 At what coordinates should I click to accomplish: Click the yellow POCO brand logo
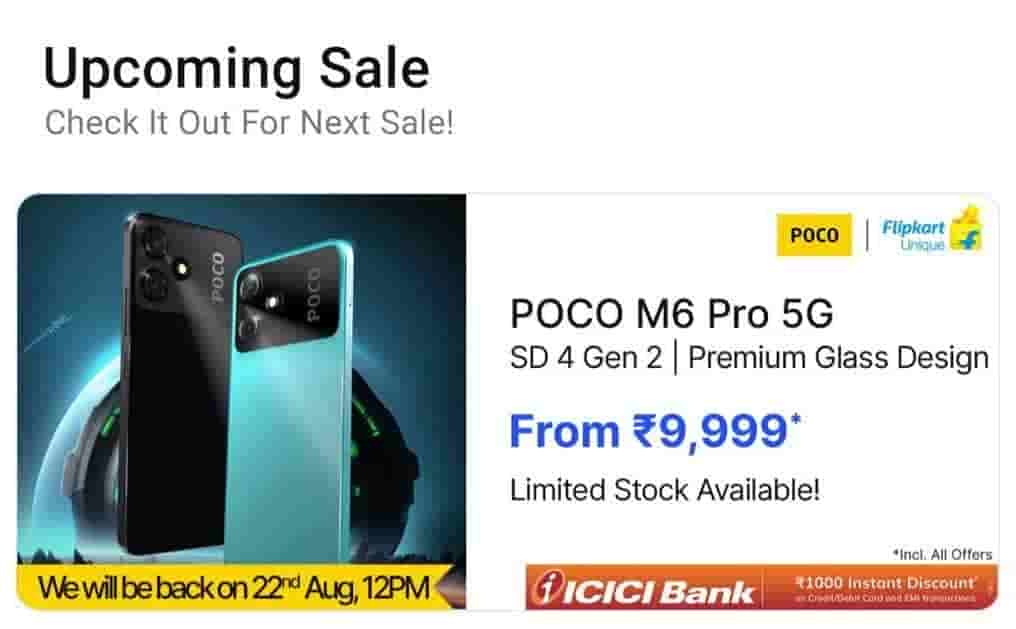[x=814, y=234]
